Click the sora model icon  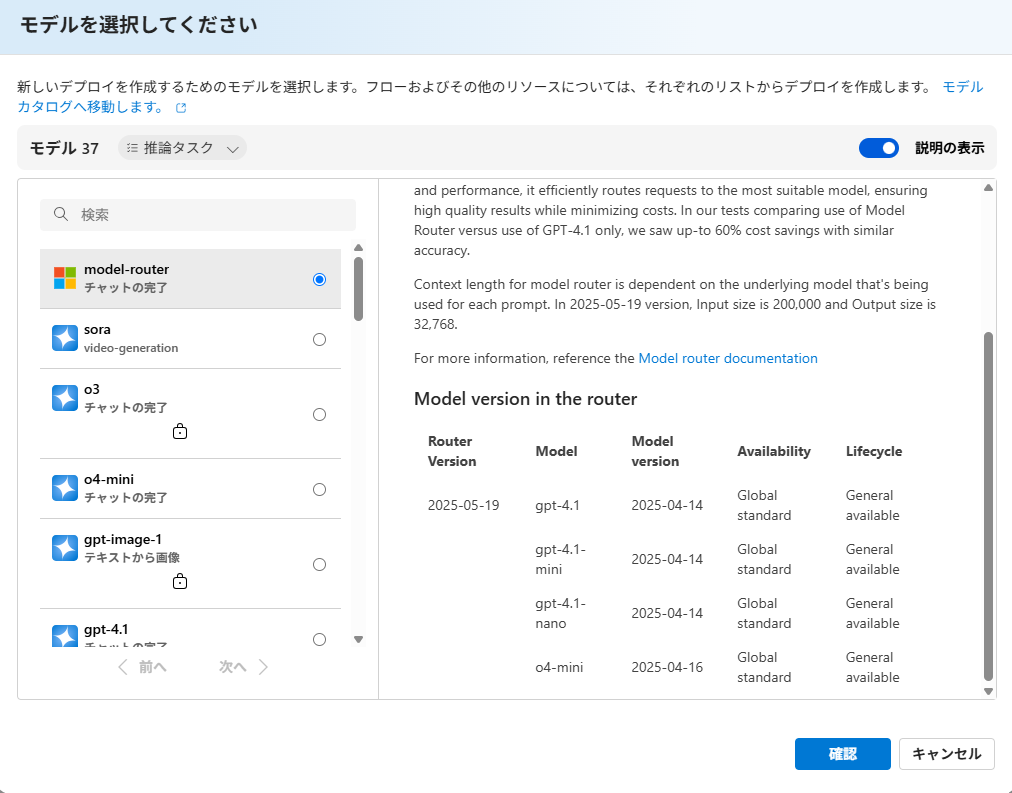[65, 338]
